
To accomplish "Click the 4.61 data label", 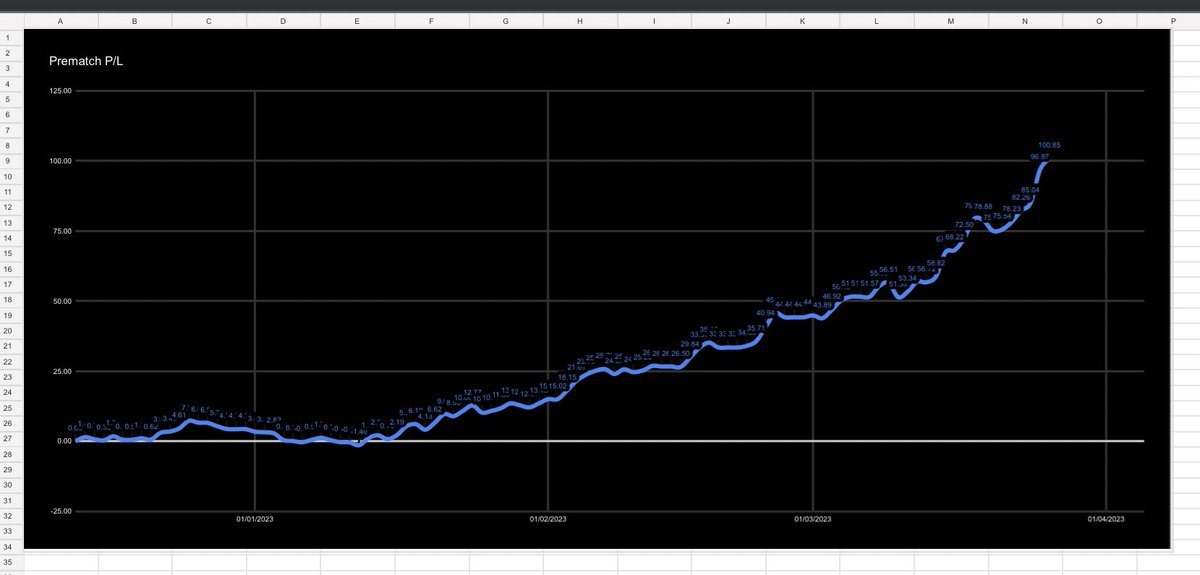I will click(x=179, y=415).
